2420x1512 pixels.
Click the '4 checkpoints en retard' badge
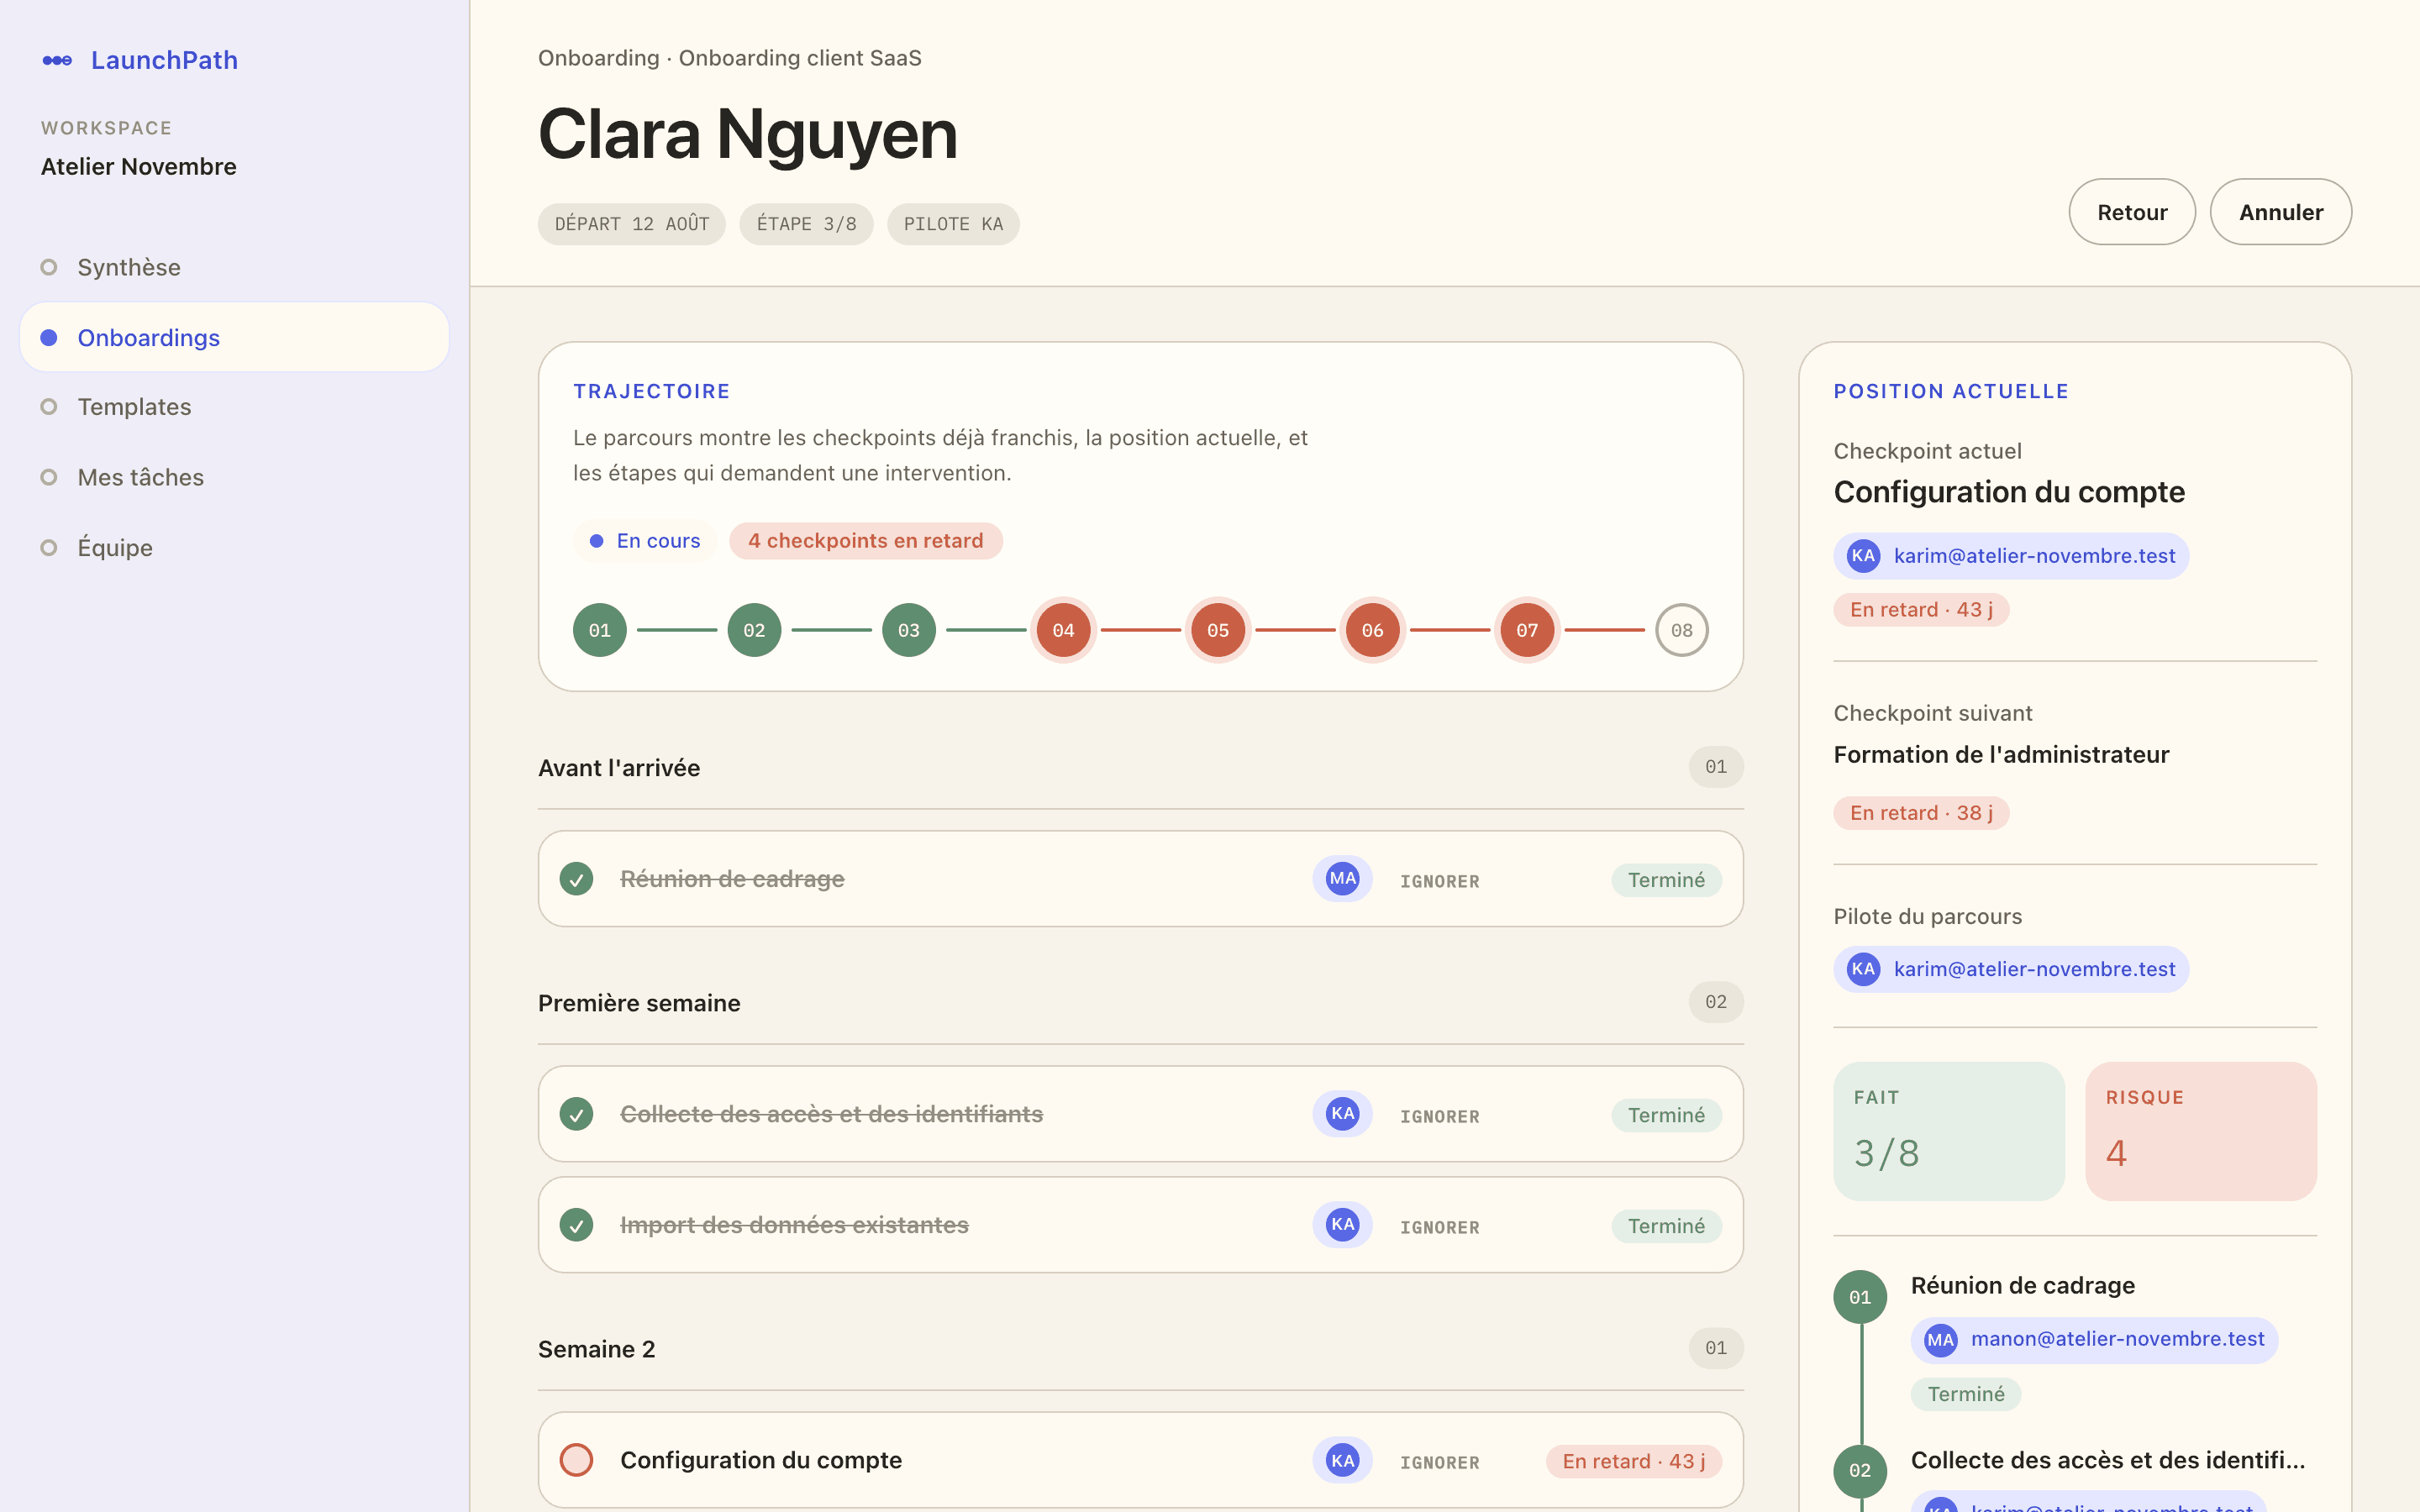coord(866,541)
